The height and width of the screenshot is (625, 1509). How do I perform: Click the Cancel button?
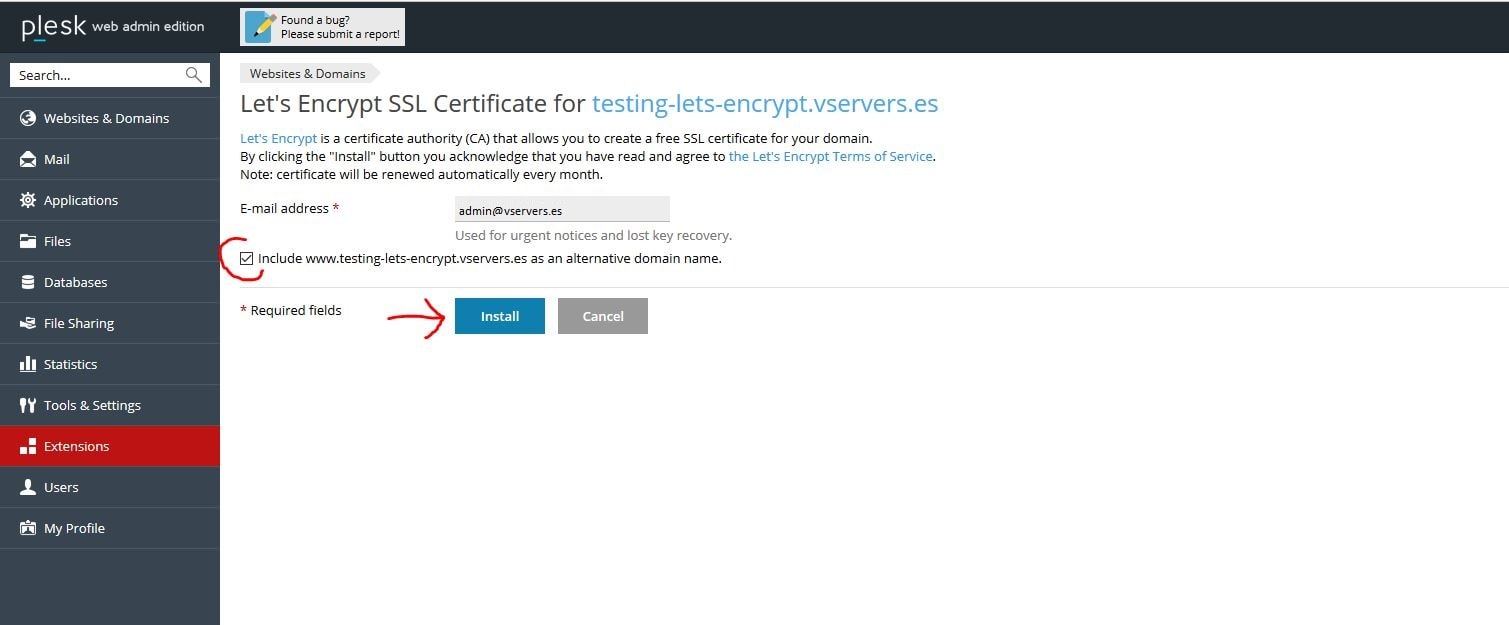point(603,316)
